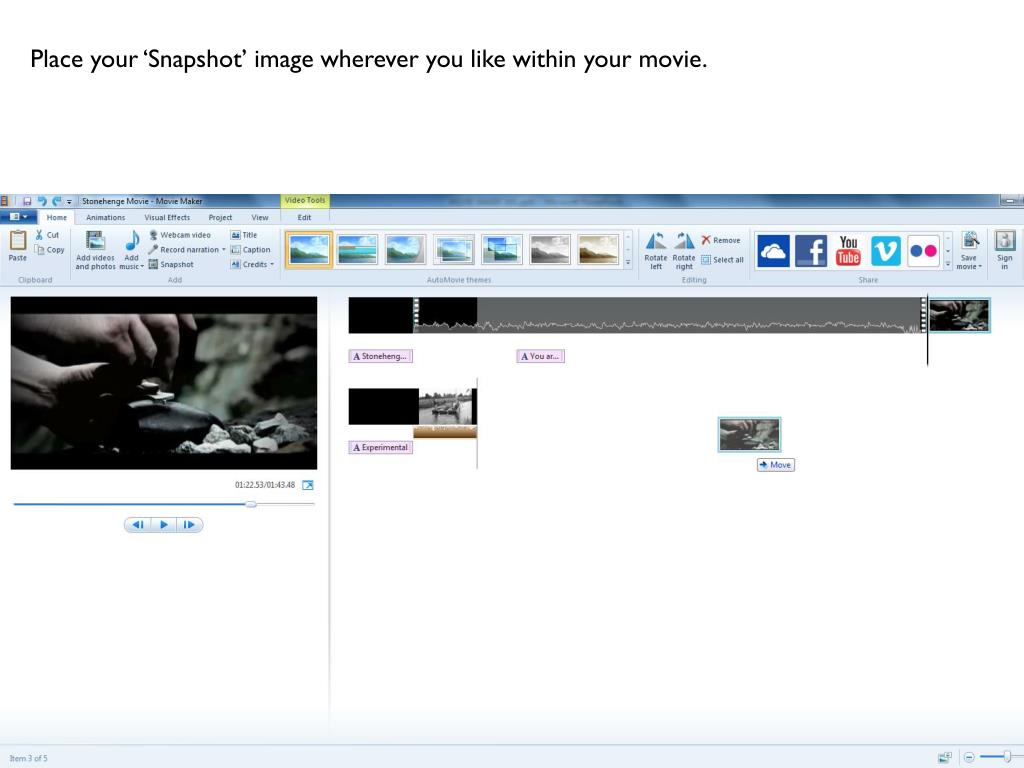View preview in full screen
Screen dimensions: 1024x768
point(308,485)
